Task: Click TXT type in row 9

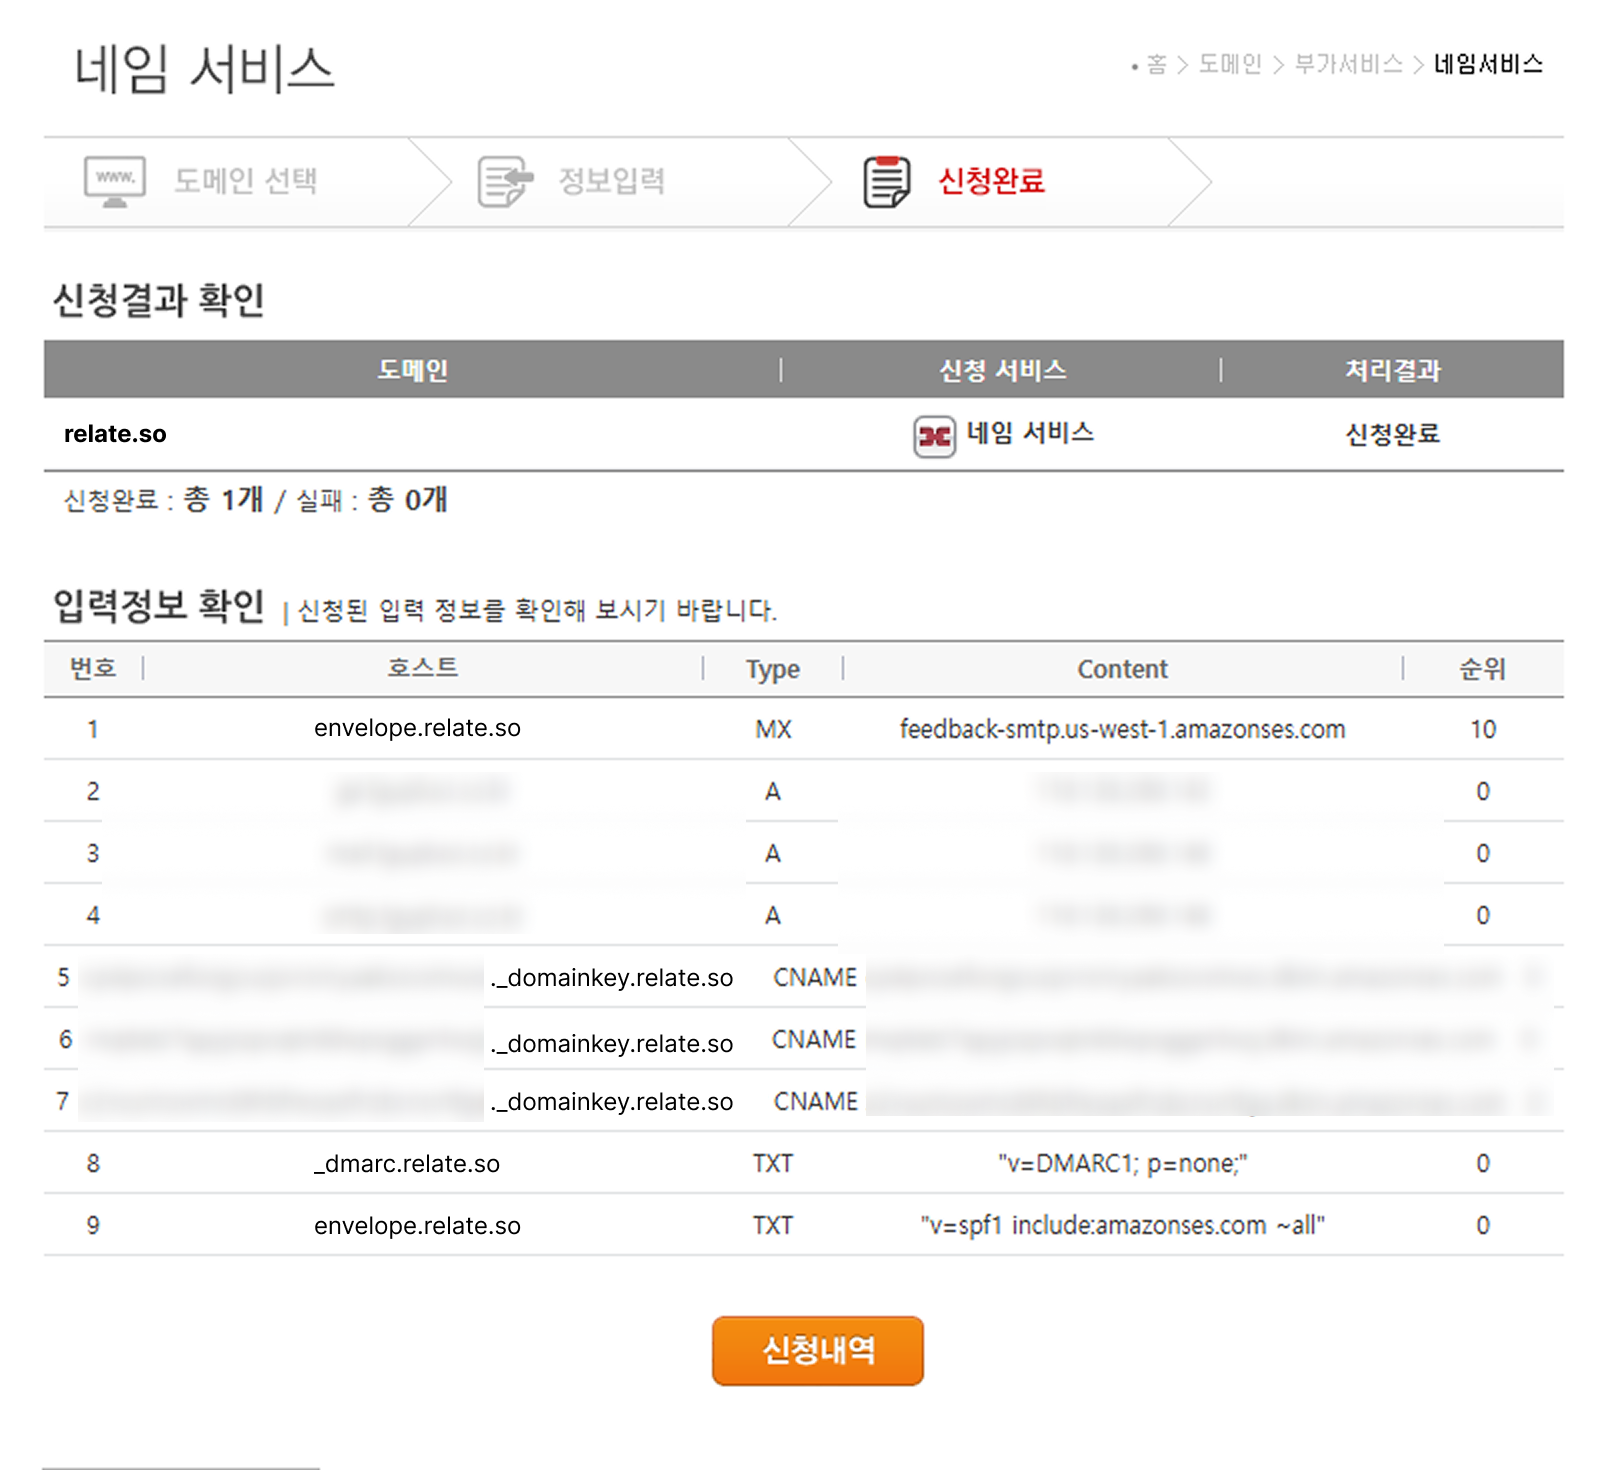Action: click(773, 1225)
